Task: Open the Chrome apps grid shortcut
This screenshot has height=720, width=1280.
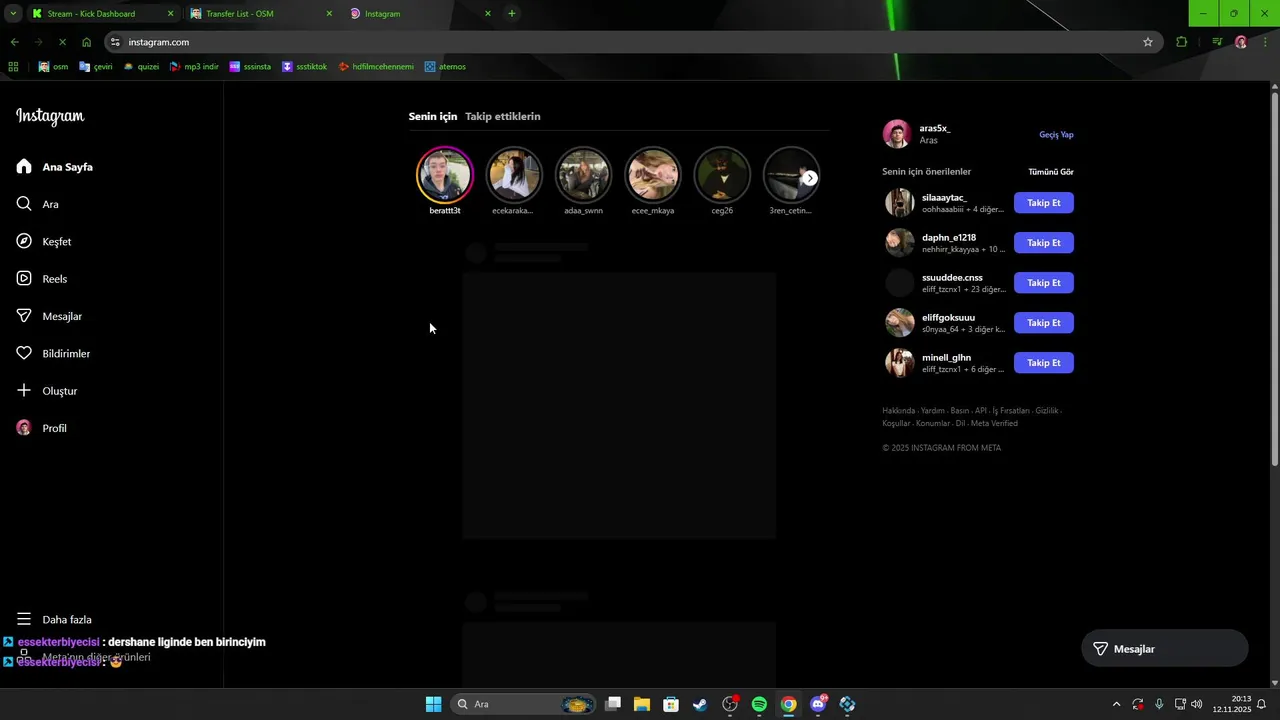Action: (13, 67)
